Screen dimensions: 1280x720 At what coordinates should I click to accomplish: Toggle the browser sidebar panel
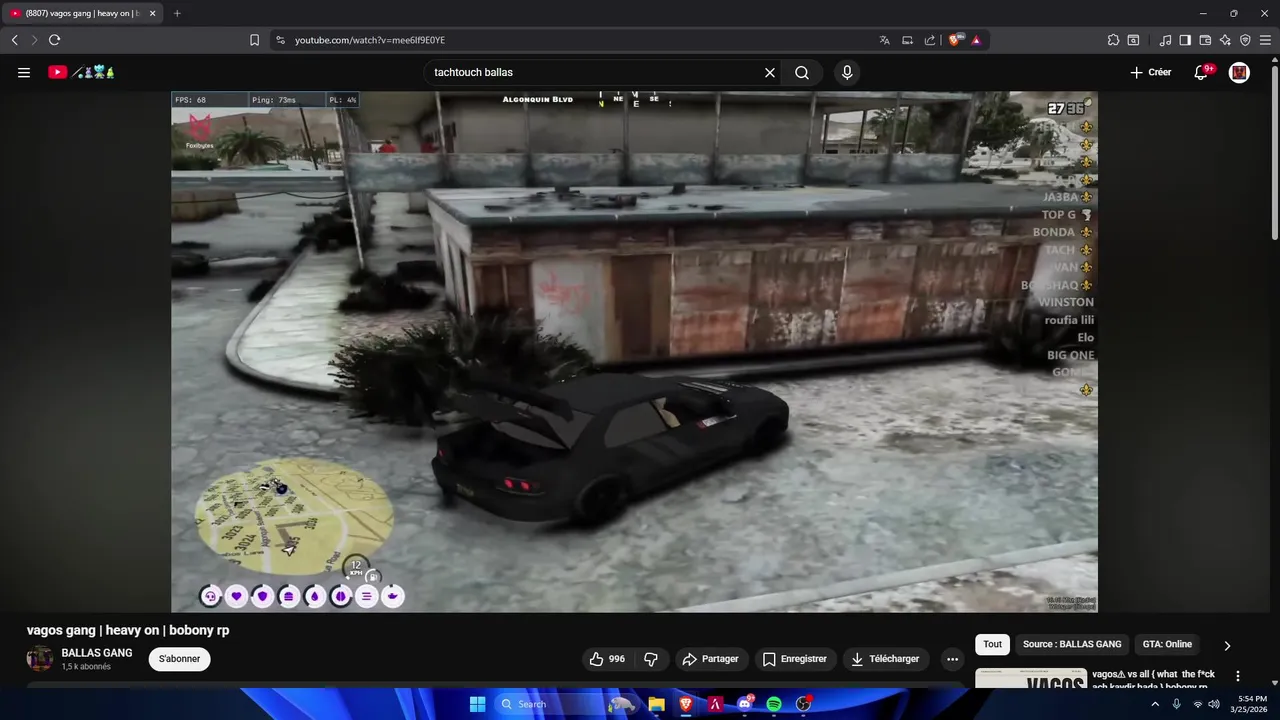1185,40
